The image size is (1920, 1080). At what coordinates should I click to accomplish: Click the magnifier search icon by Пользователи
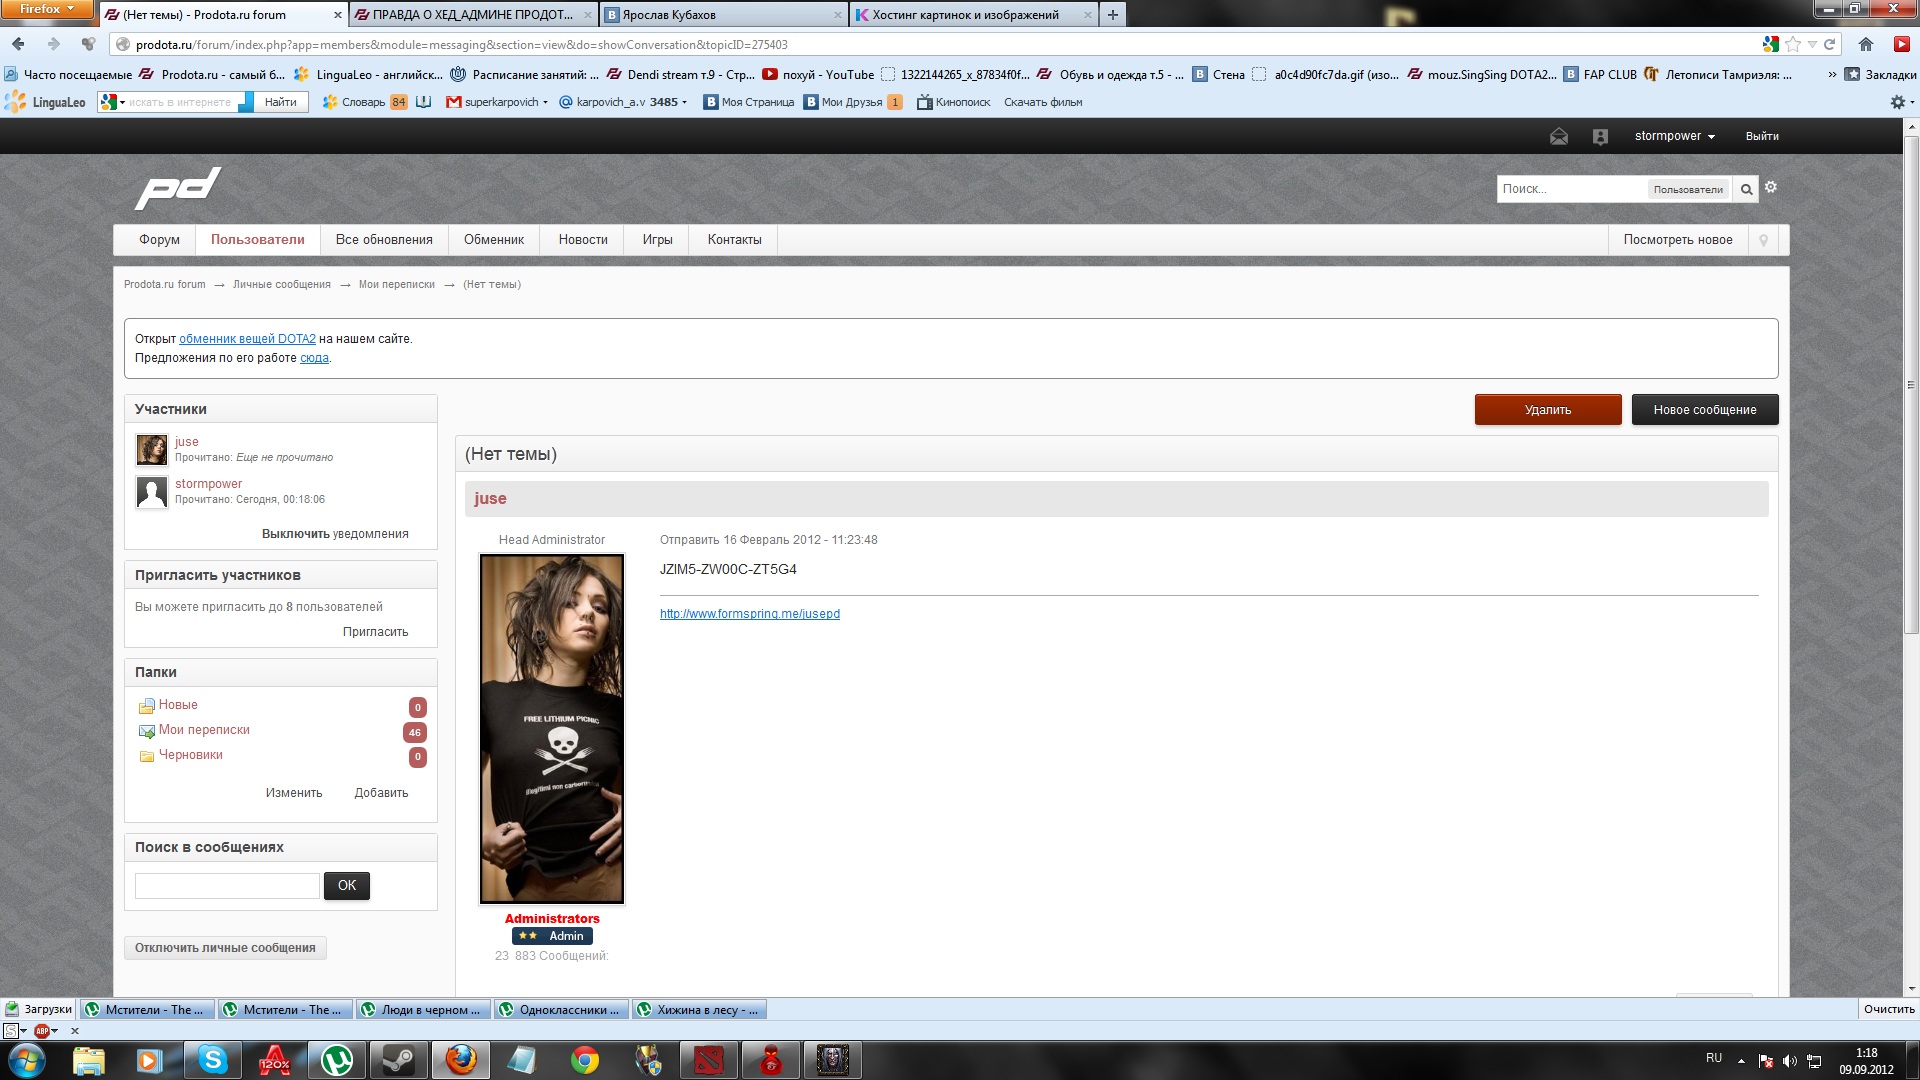1746,189
